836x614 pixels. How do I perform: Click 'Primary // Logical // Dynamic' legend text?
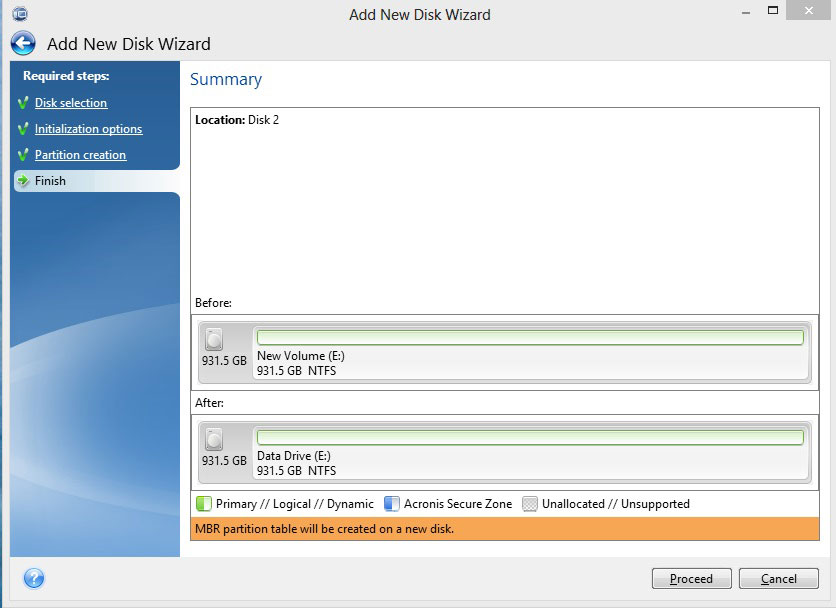pyautogui.click(x=295, y=504)
